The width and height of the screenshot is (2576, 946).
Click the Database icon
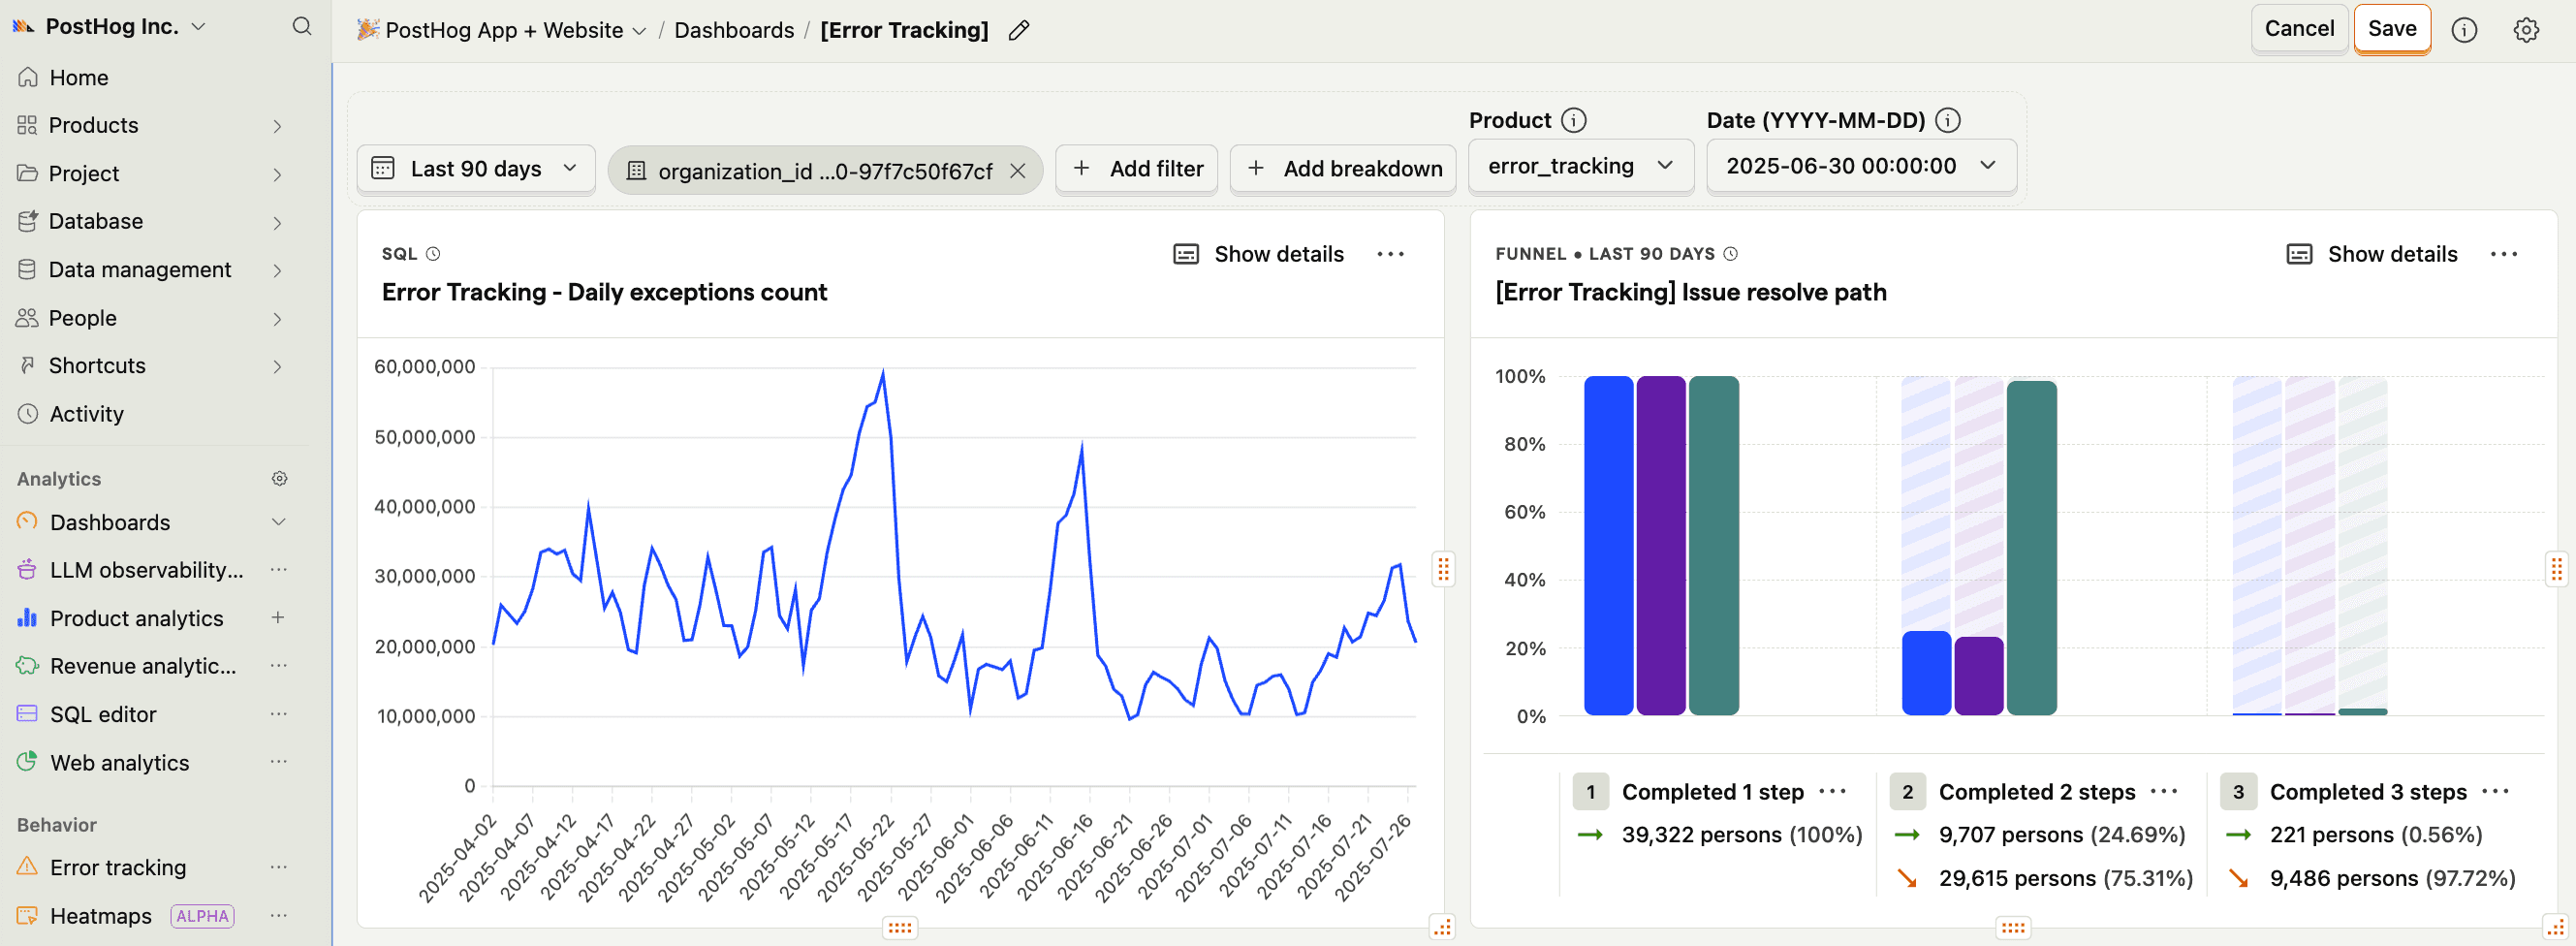click(27, 221)
